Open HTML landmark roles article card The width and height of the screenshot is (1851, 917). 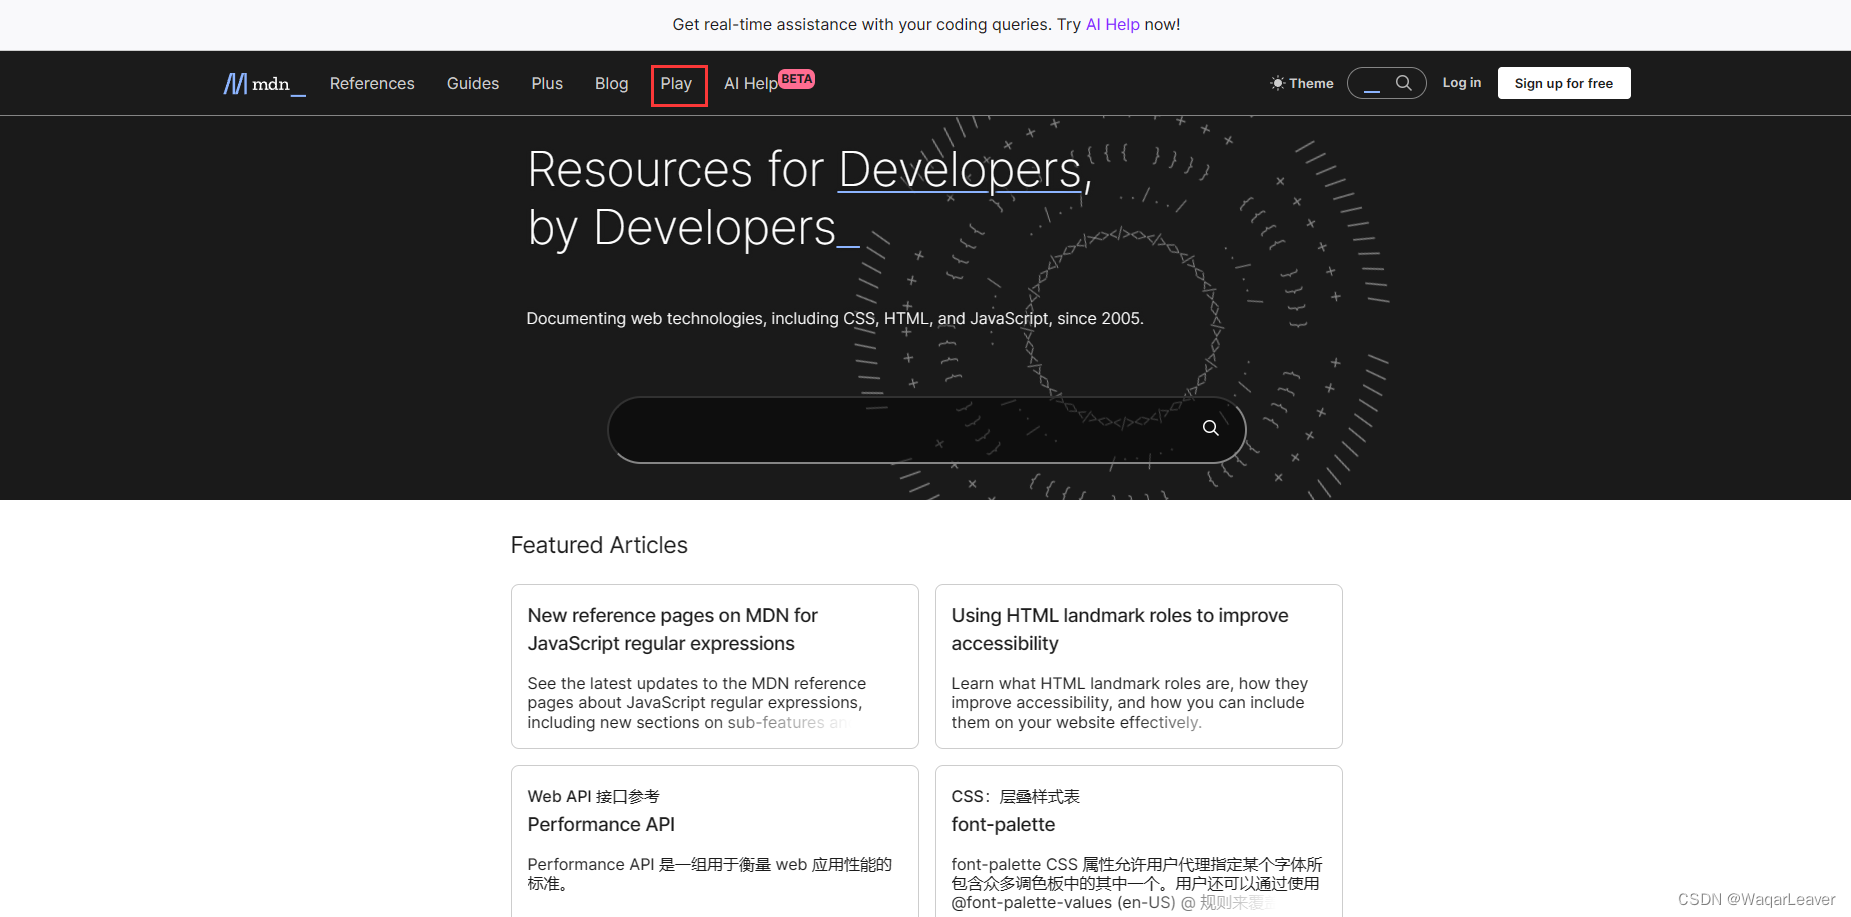pos(1138,666)
